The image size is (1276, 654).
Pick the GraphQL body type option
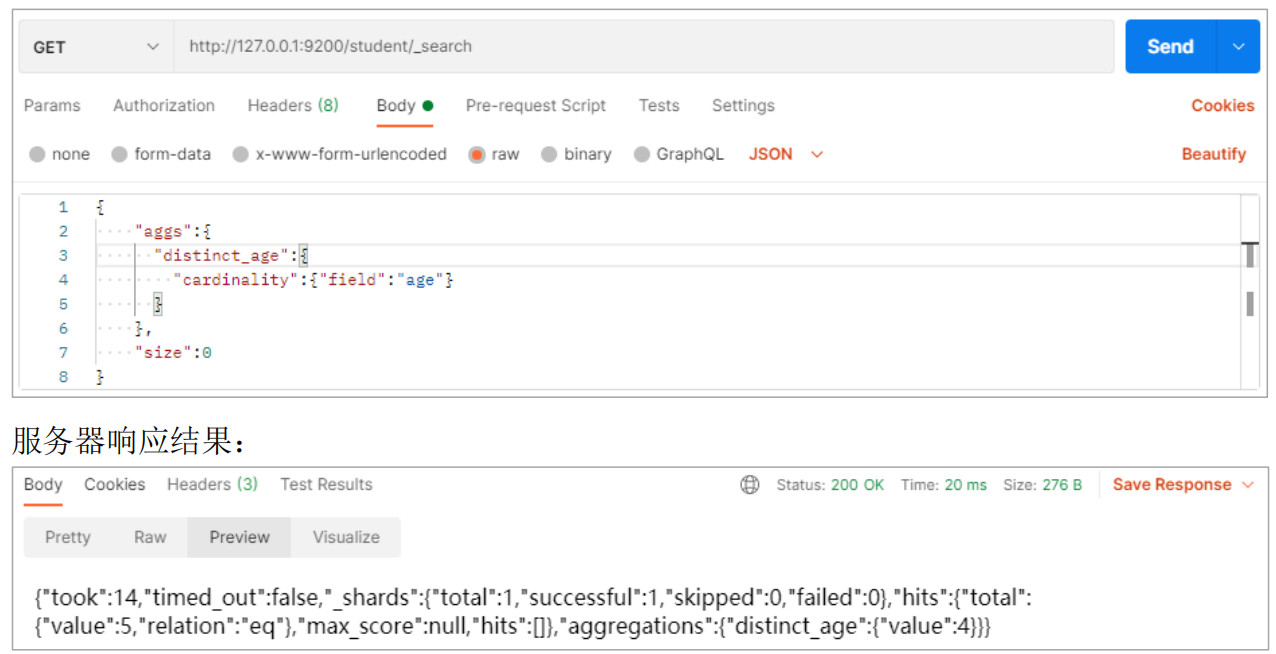642,154
